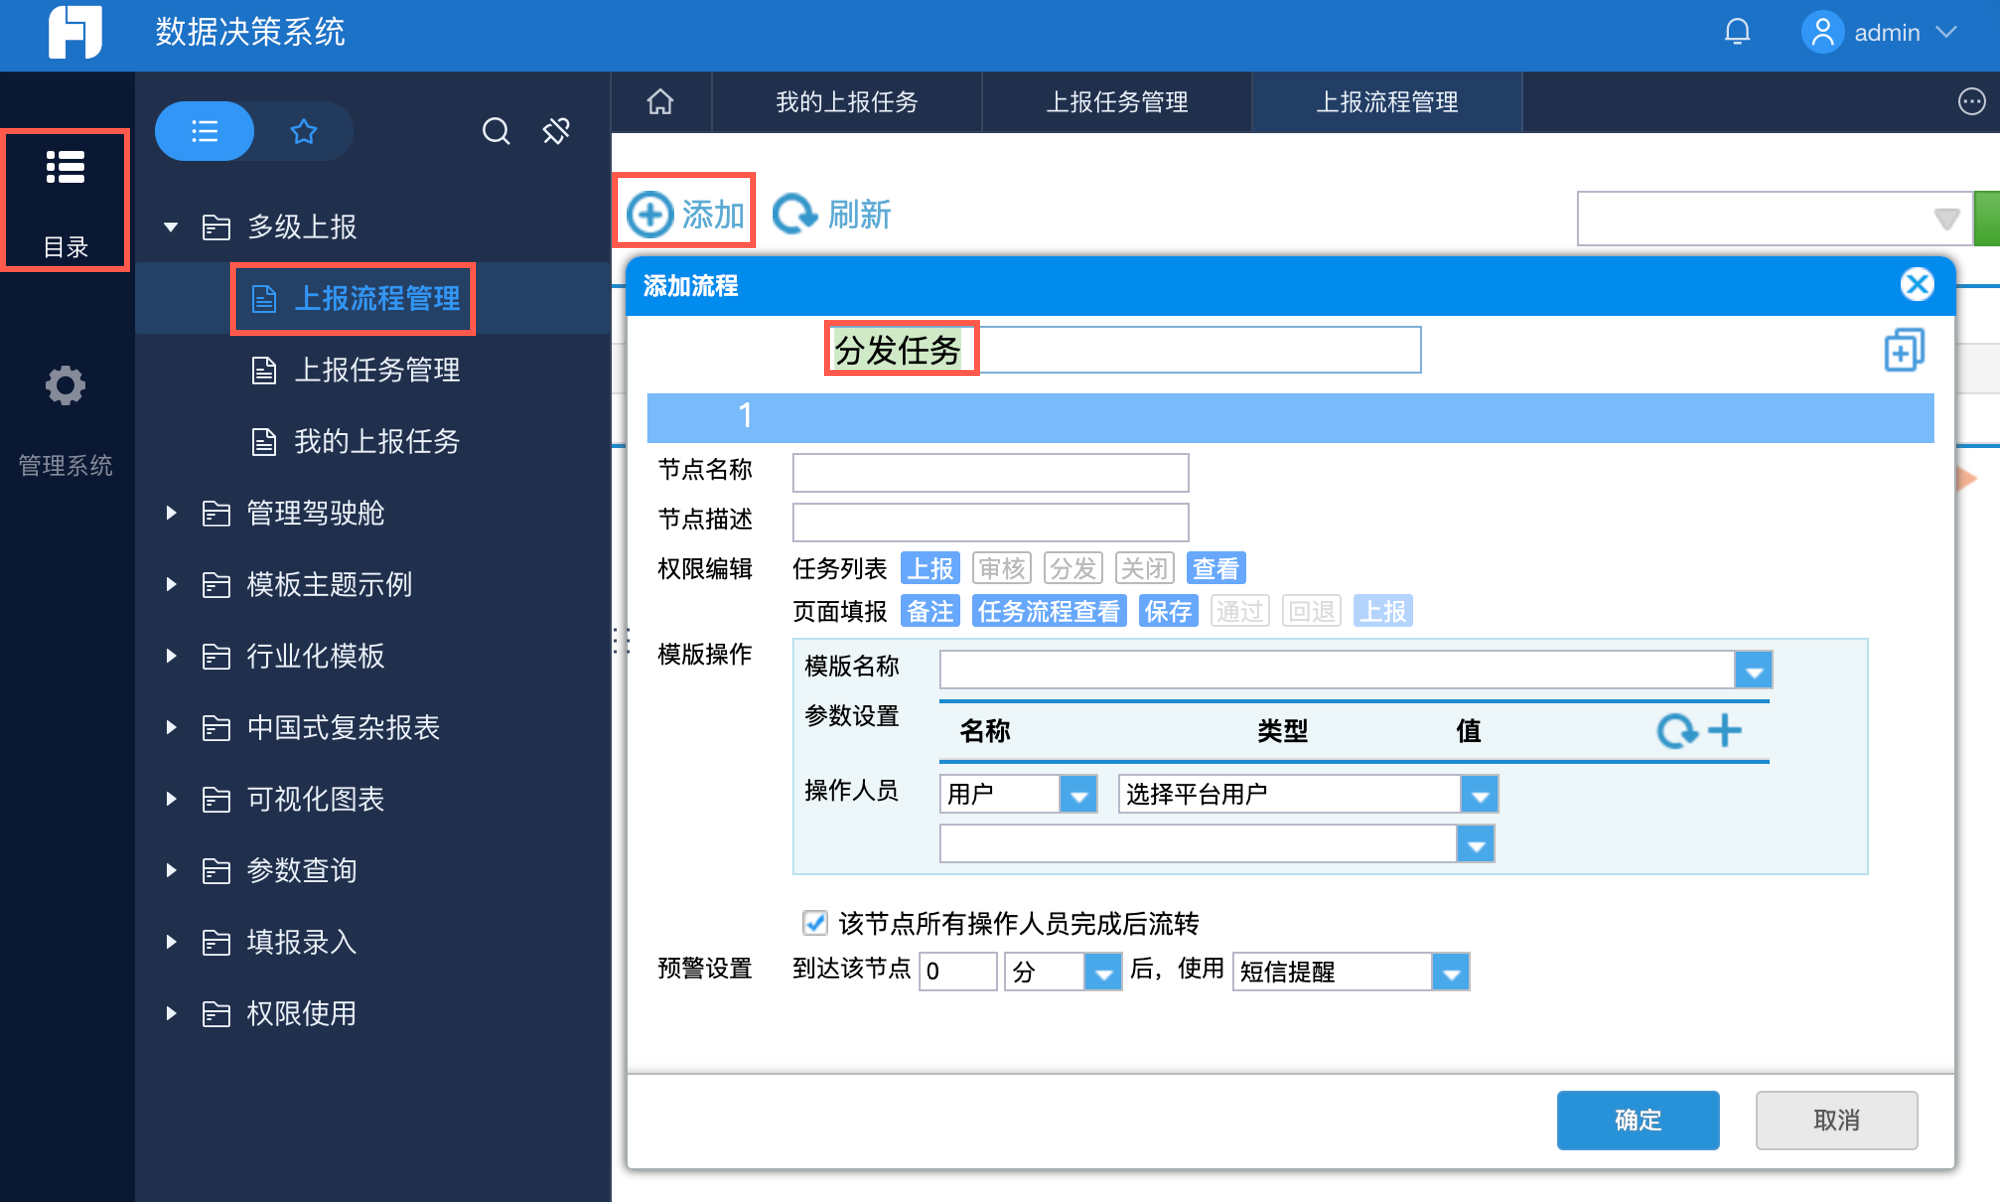Switch to 我的上报任务 tab
This screenshot has width=2000, height=1202.
click(846, 102)
